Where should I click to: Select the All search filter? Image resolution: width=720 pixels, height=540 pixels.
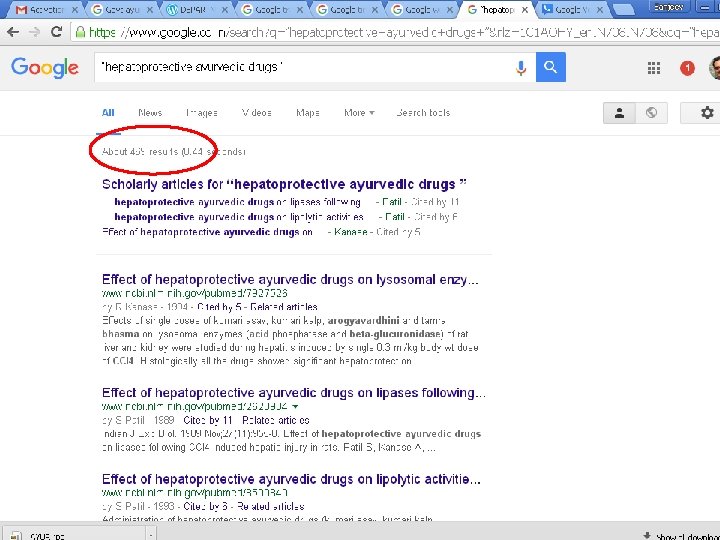108,113
